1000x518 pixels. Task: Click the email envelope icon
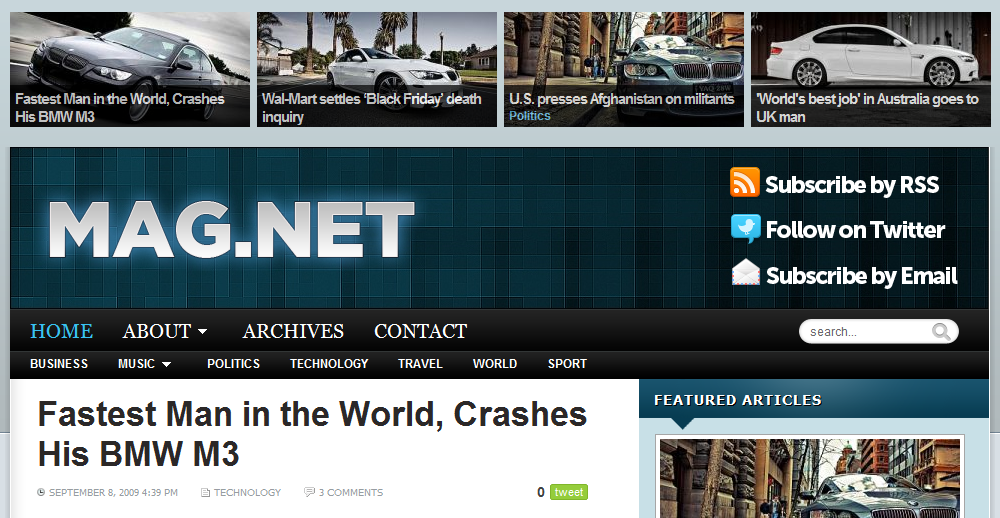(746, 272)
